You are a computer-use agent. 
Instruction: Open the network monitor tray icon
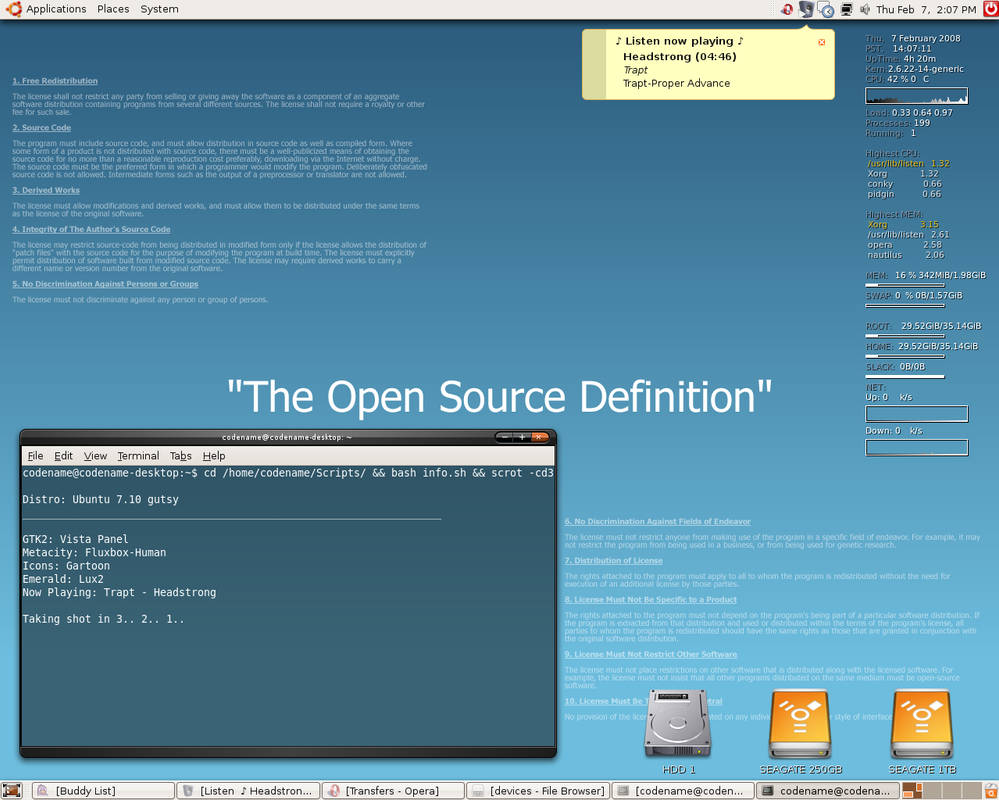pos(847,10)
